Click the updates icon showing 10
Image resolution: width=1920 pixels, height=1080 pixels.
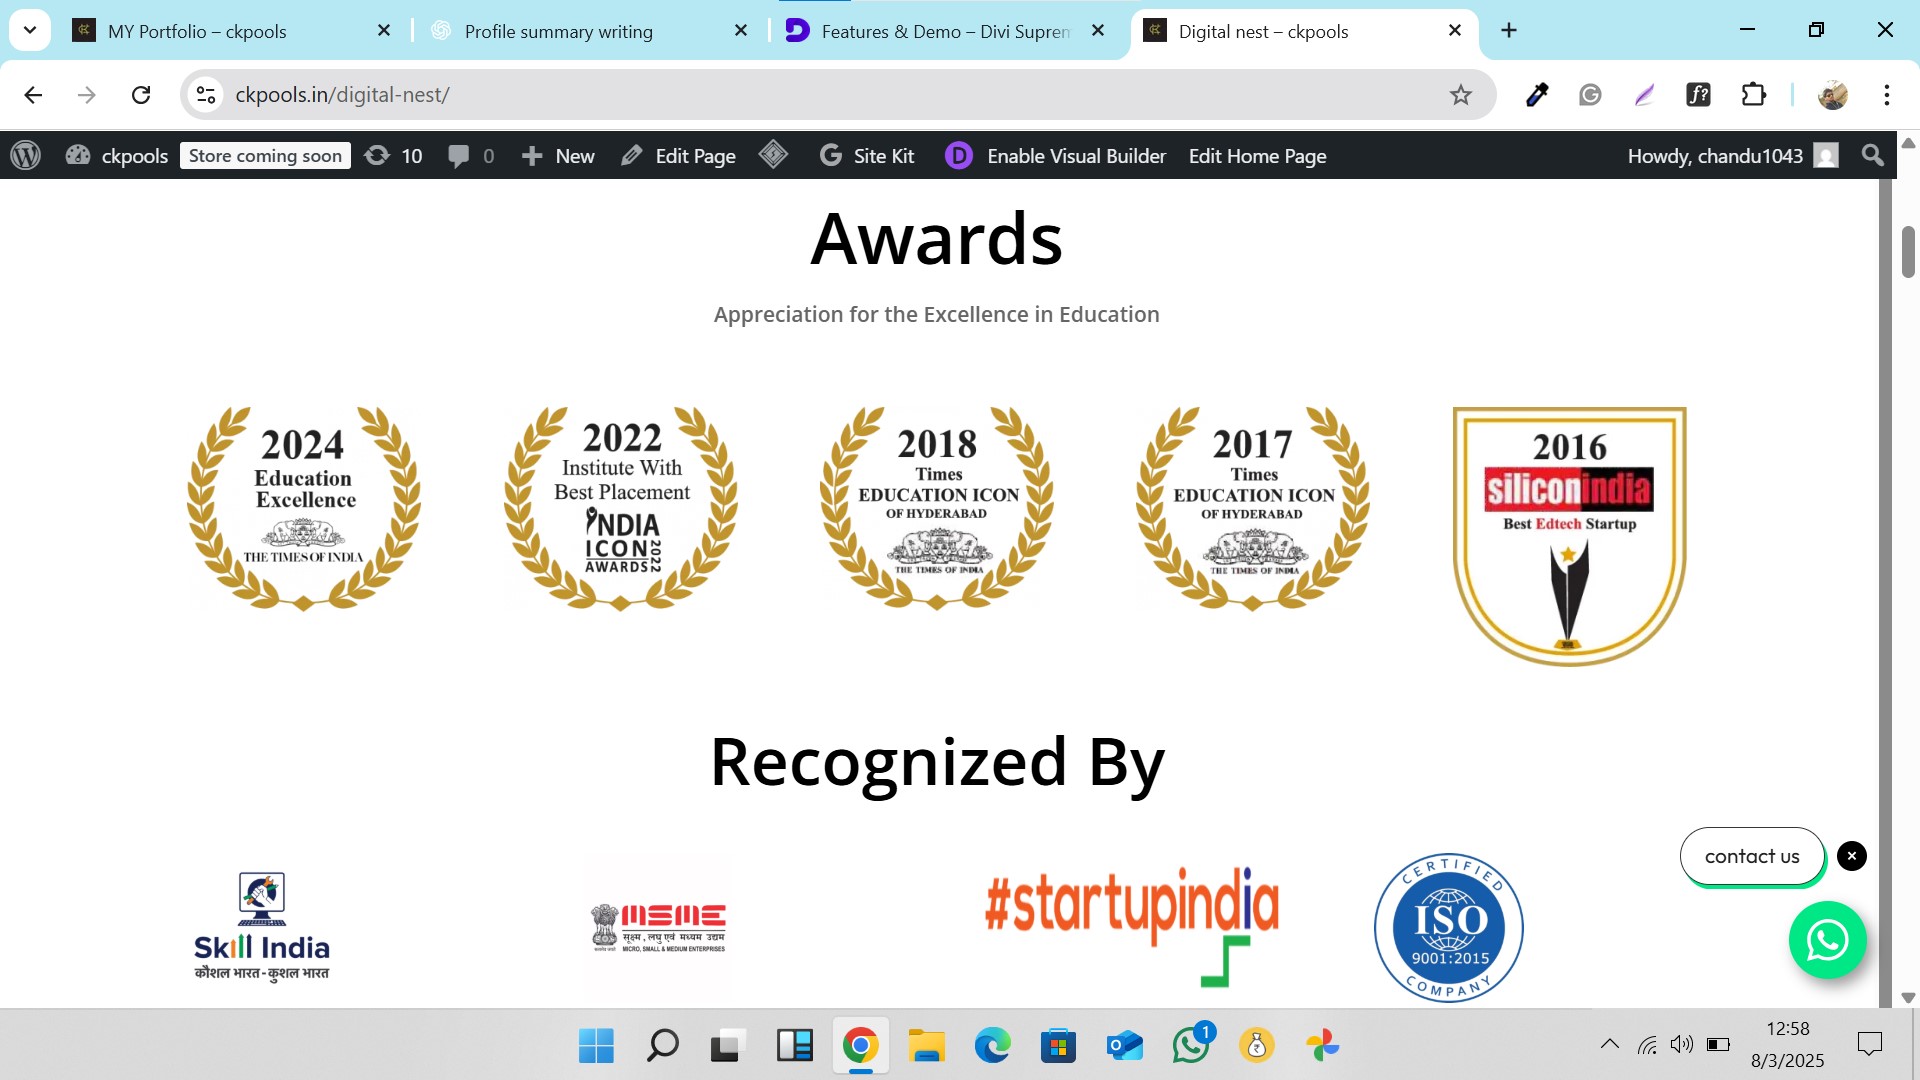pyautogui.click(x=393, y=156)
